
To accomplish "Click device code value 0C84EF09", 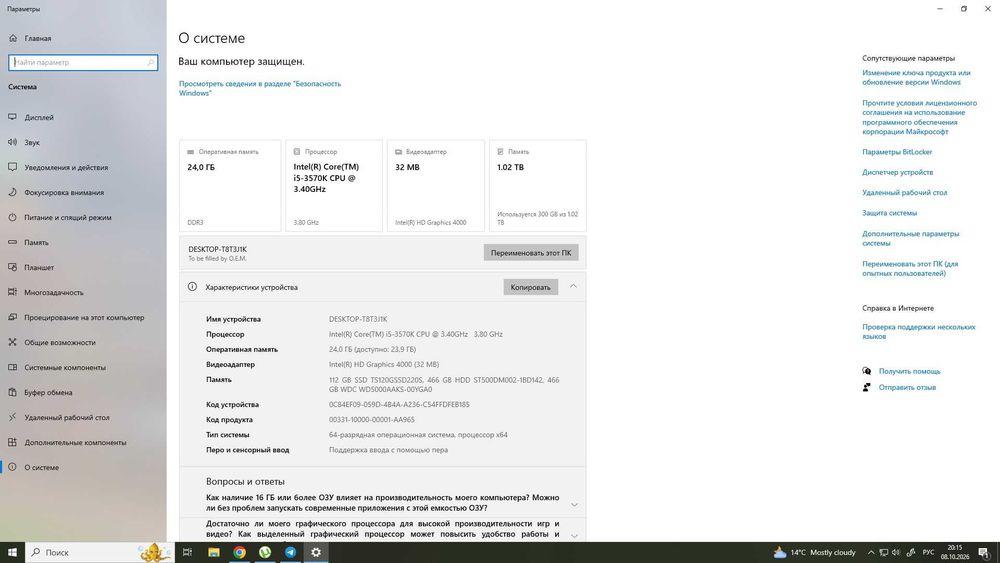I will 399,404.
